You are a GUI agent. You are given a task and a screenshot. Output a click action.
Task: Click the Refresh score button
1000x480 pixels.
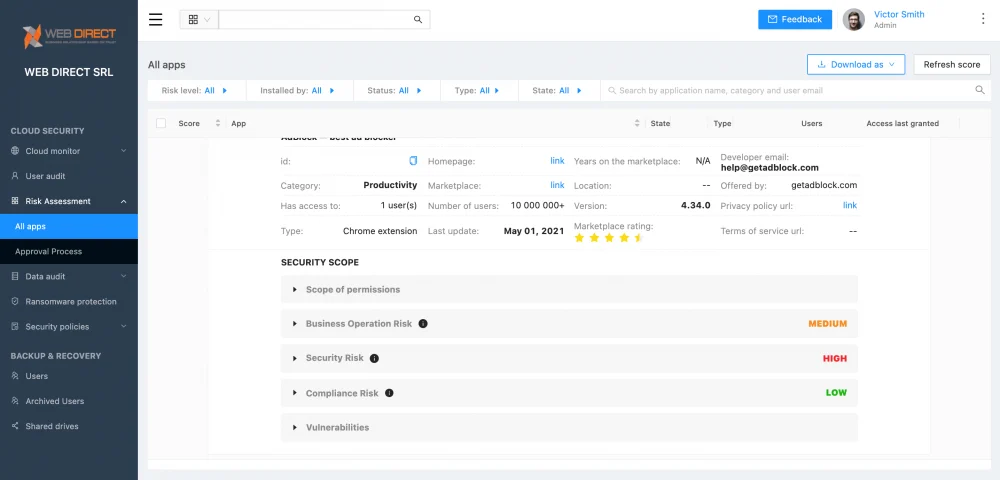(x=952, y=64)
